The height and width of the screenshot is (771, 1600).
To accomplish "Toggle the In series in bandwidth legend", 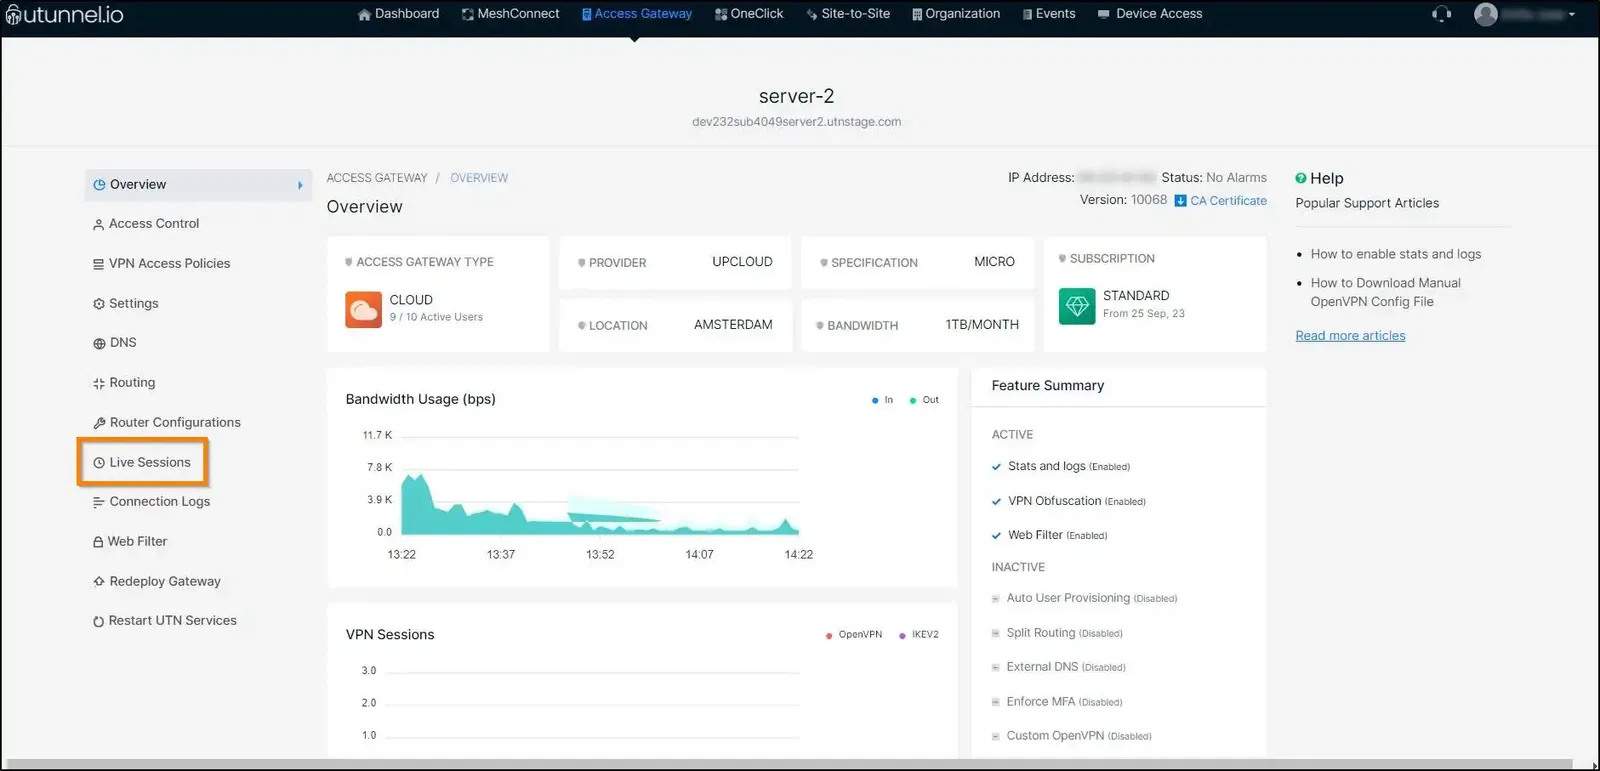I will [x=883, y=400].
